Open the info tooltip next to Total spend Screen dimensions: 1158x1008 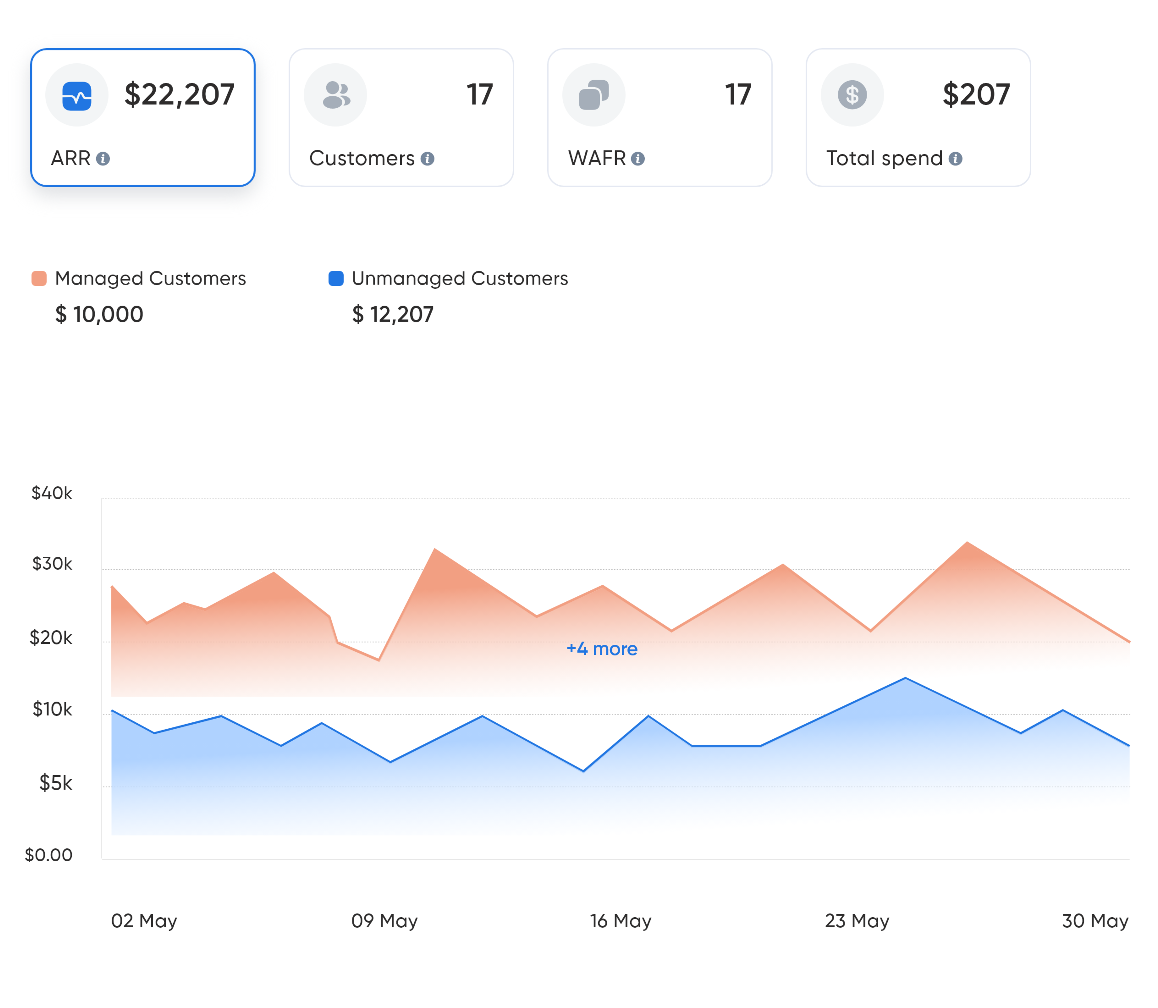956,159
